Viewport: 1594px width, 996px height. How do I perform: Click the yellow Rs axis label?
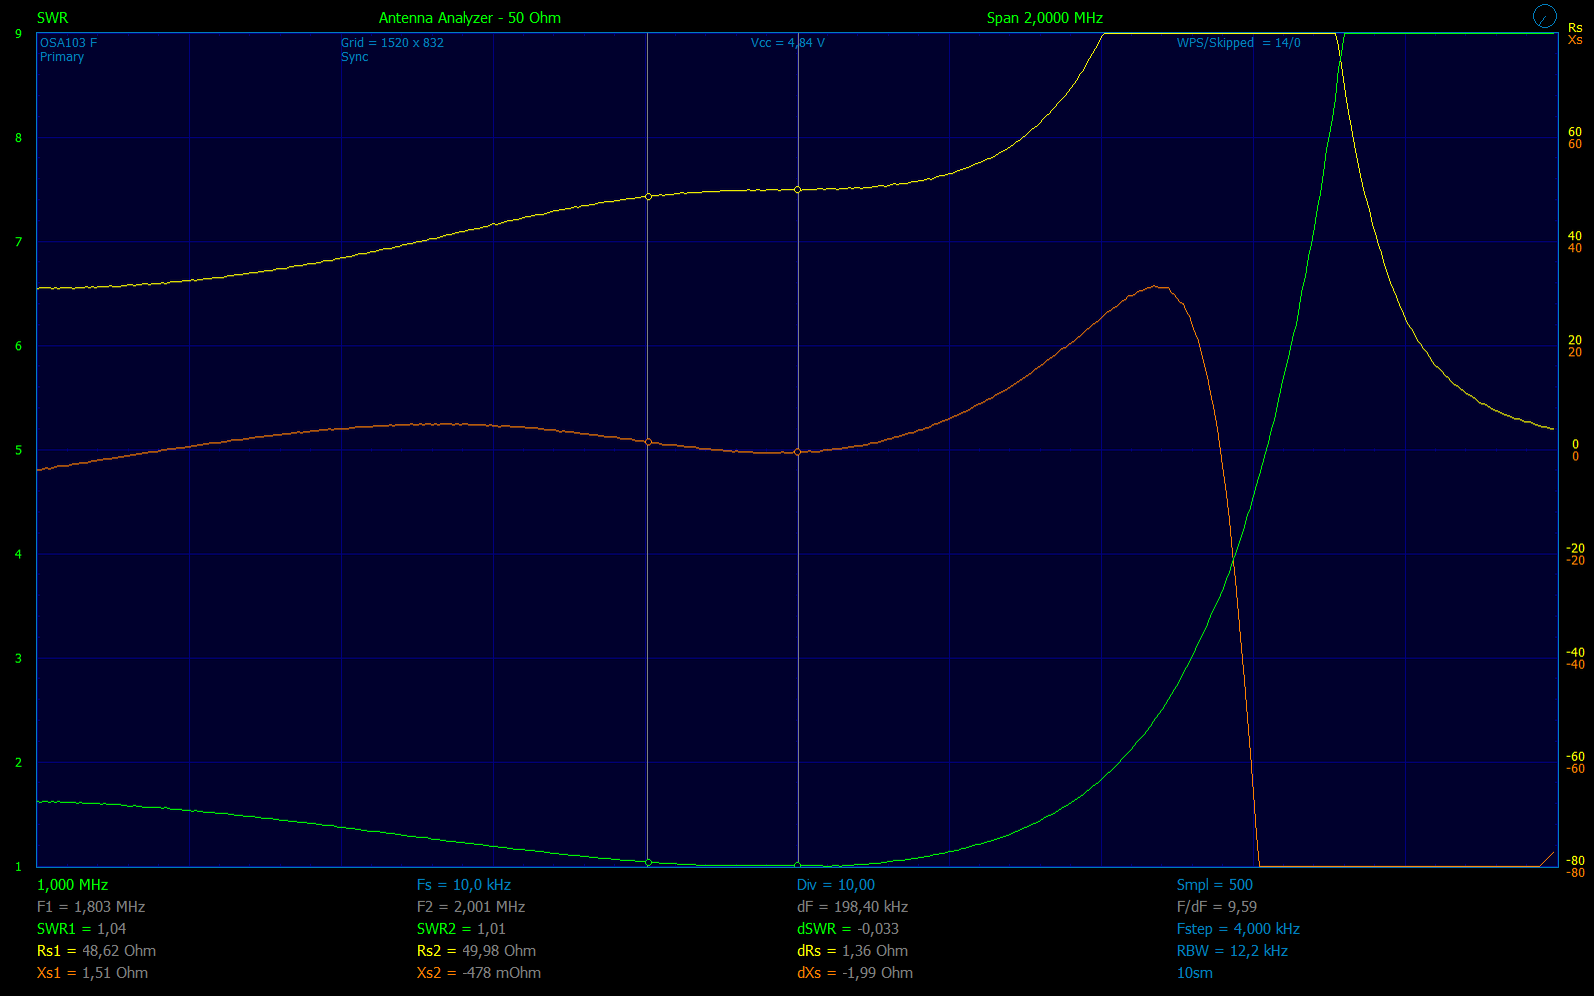(x=1575, y=28)
